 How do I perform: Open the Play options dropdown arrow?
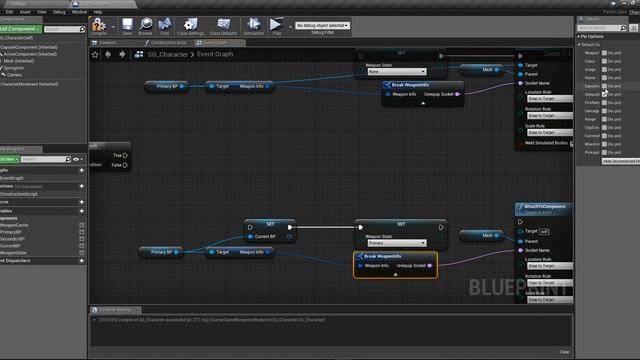tap(290, 27)
